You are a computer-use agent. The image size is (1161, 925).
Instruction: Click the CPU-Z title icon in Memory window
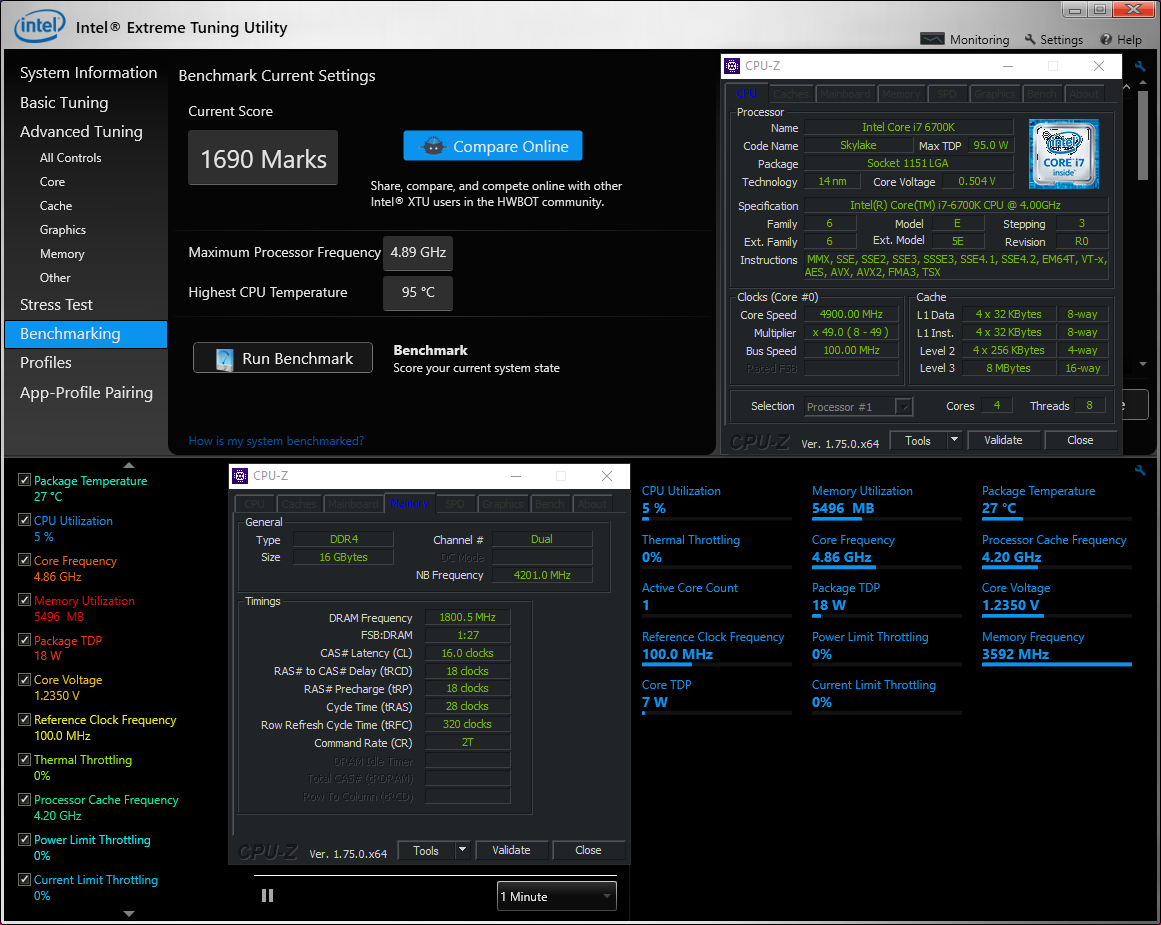[240, 475]
